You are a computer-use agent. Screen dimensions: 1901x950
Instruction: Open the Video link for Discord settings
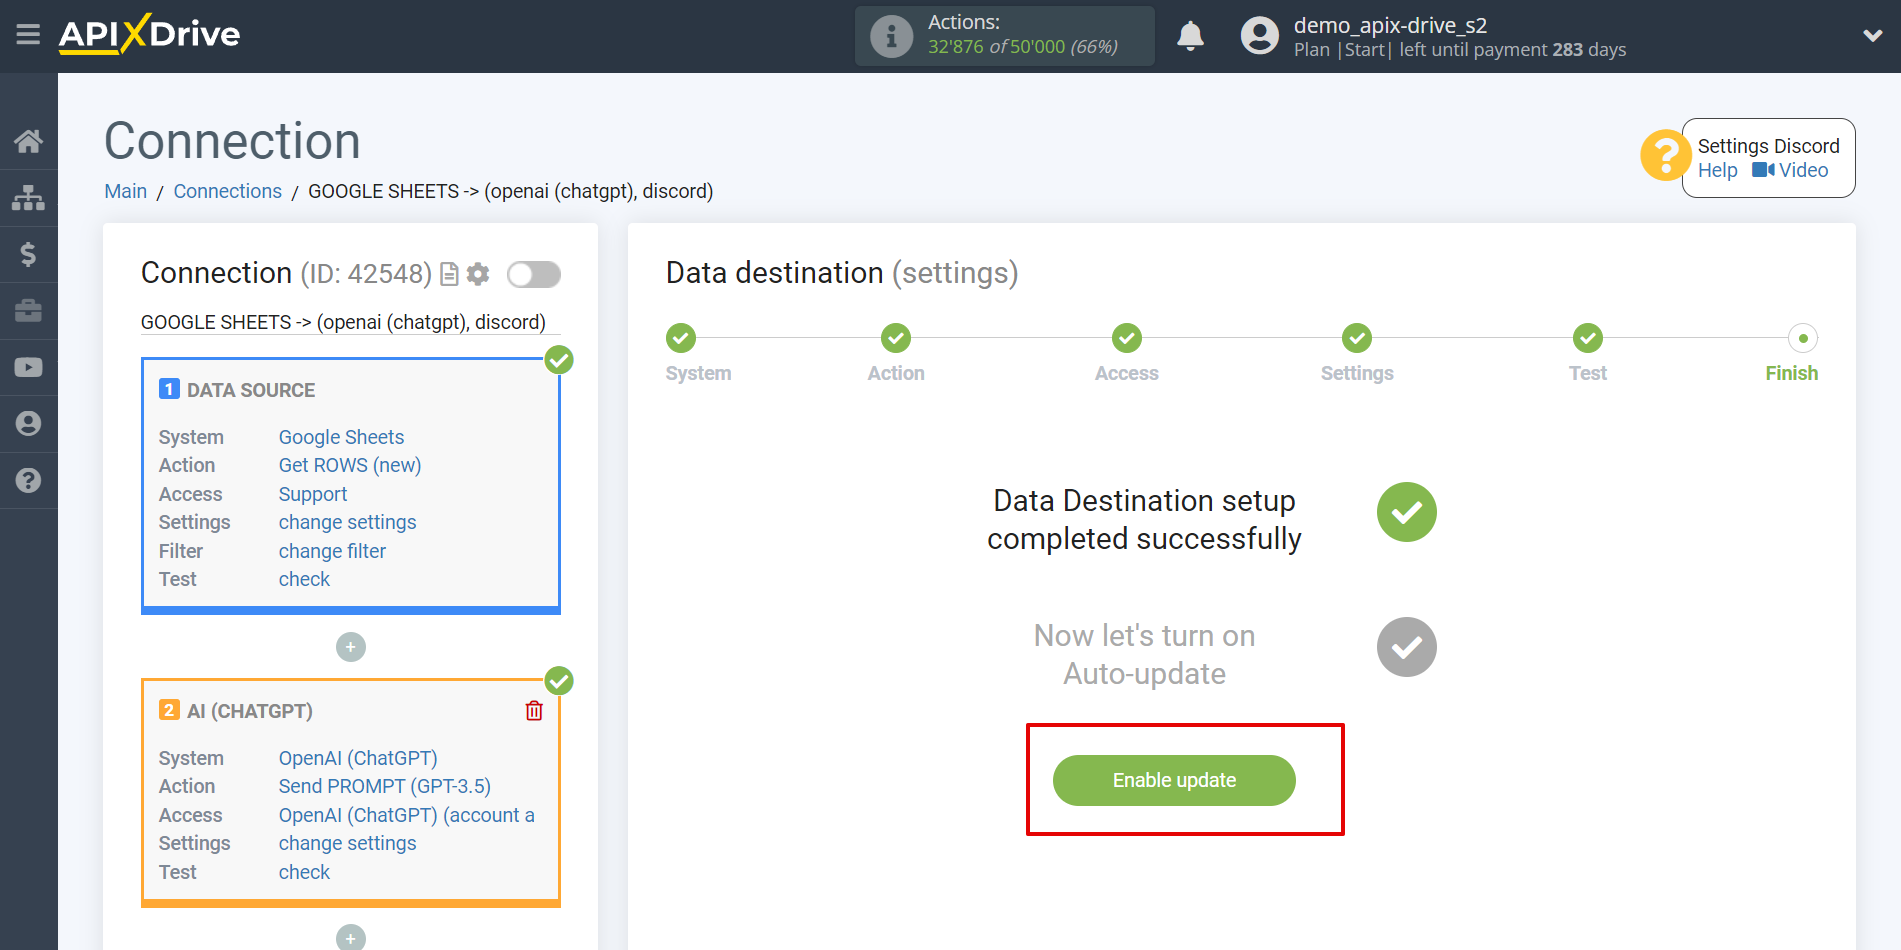click(1790, 171)
